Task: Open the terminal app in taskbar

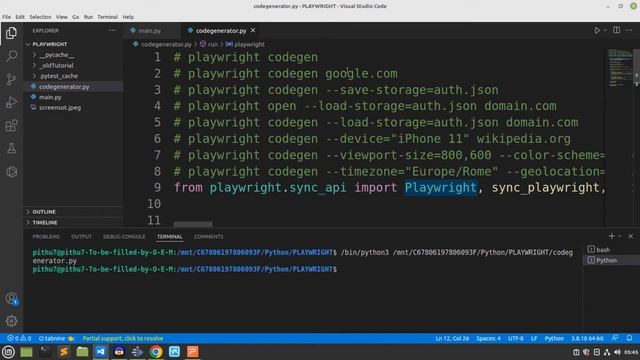Action: [x=45, y=351]
